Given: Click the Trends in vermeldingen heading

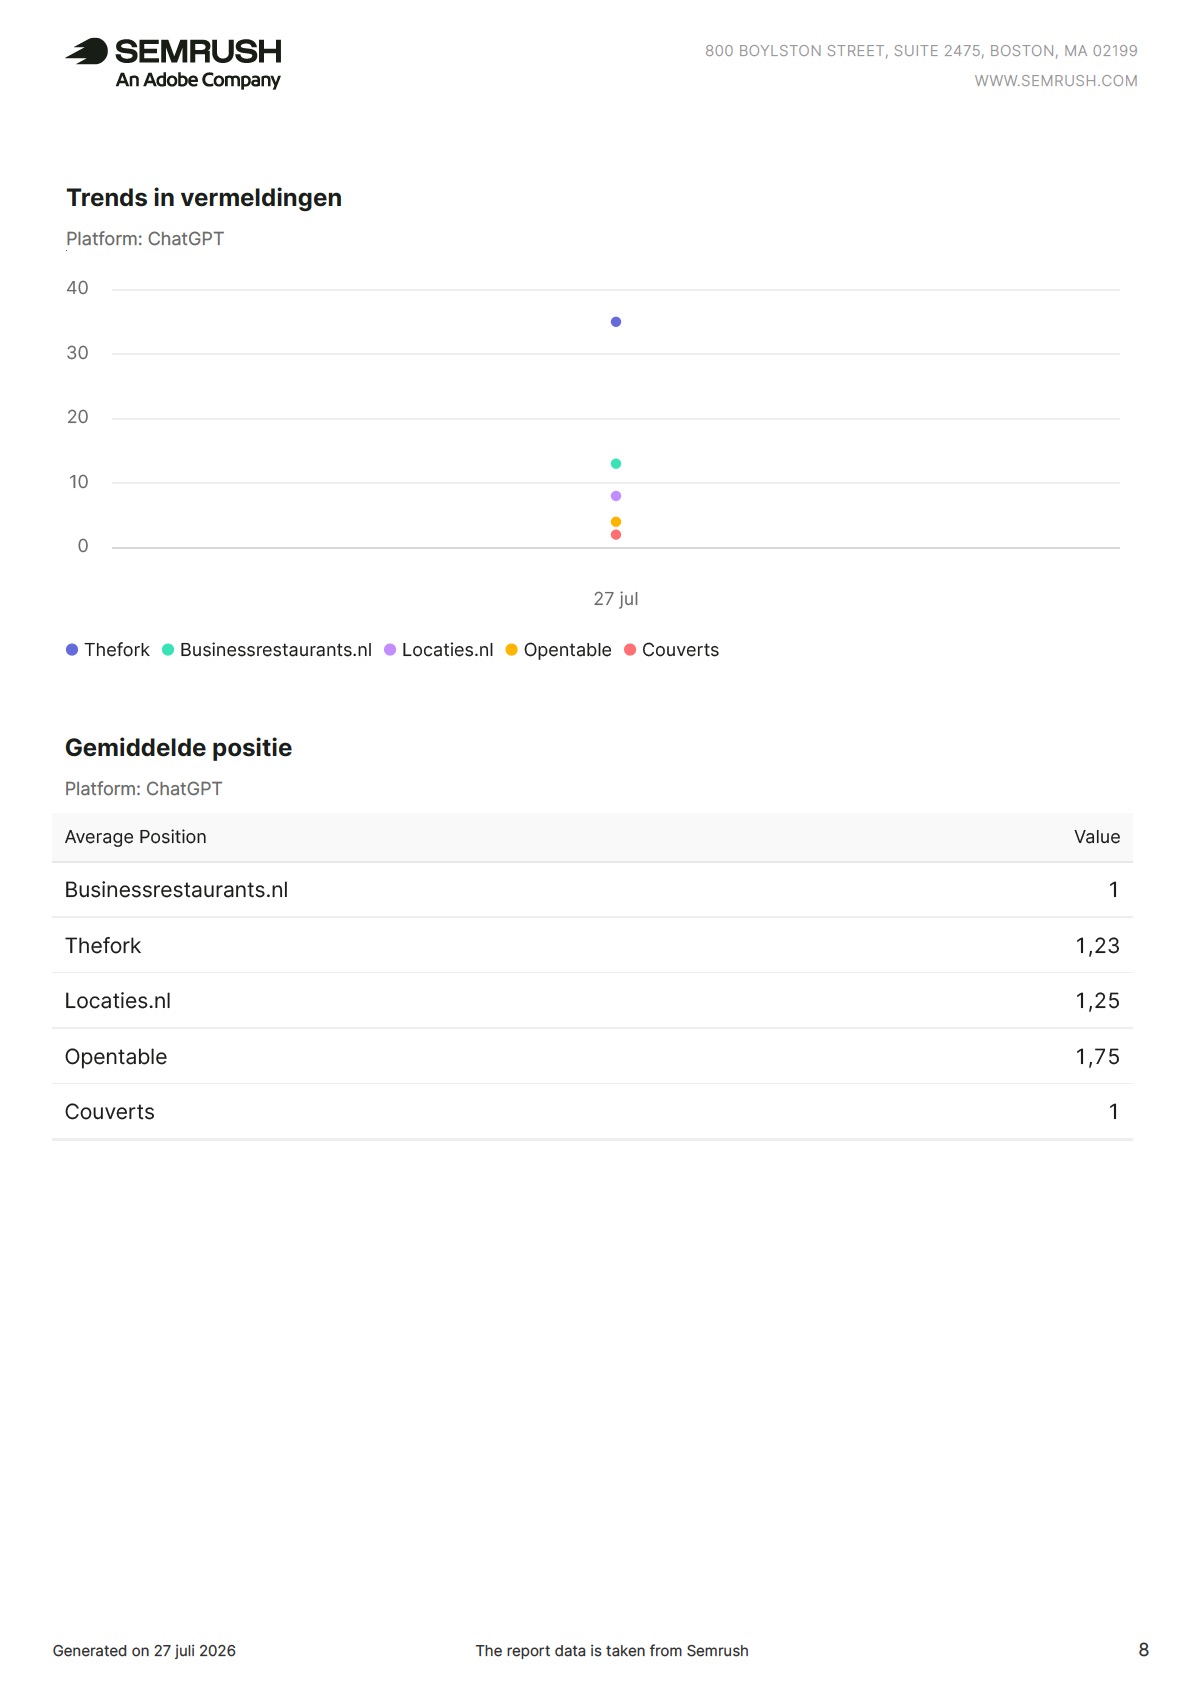Looking at the screenshot, I should pyautogui.click(x=204, y=198).
